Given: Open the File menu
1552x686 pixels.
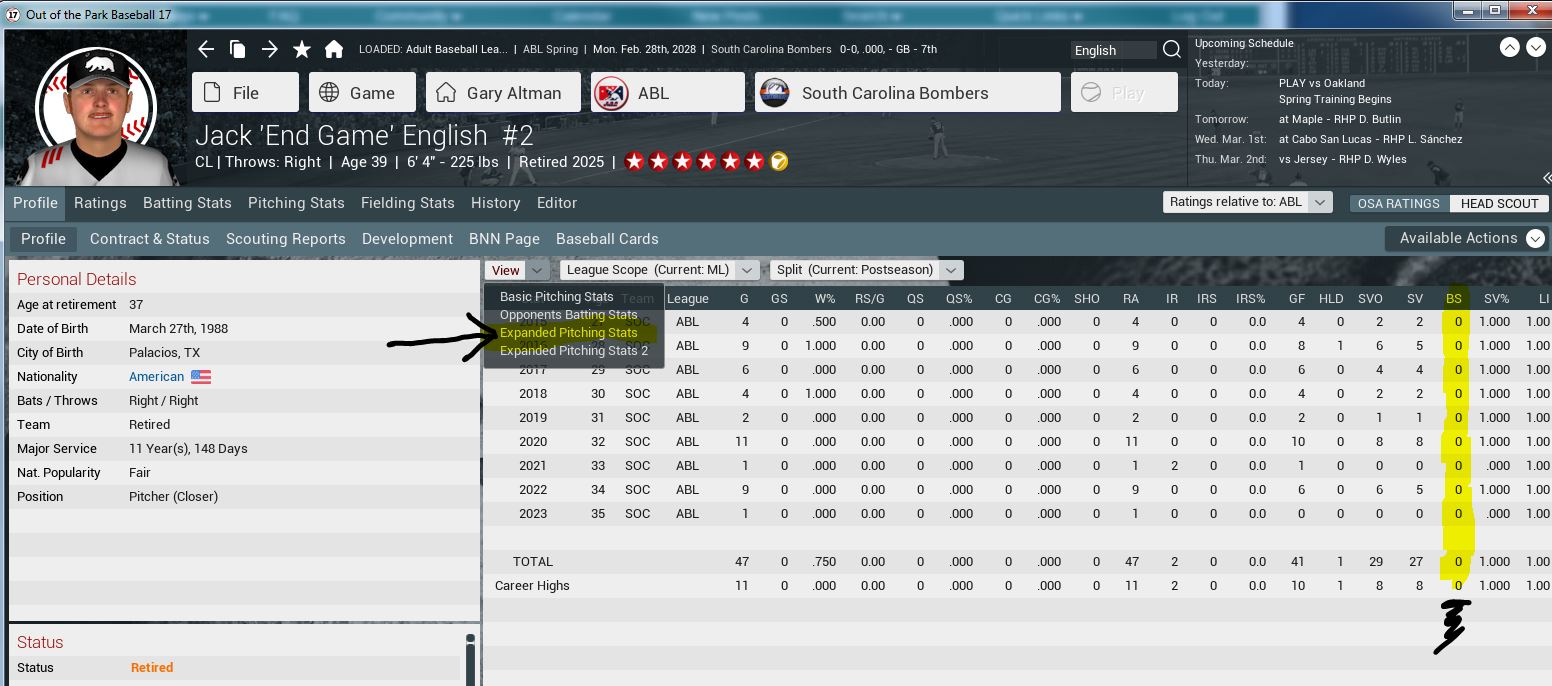Looking at the screenshot, I should [x=245, y=92].
